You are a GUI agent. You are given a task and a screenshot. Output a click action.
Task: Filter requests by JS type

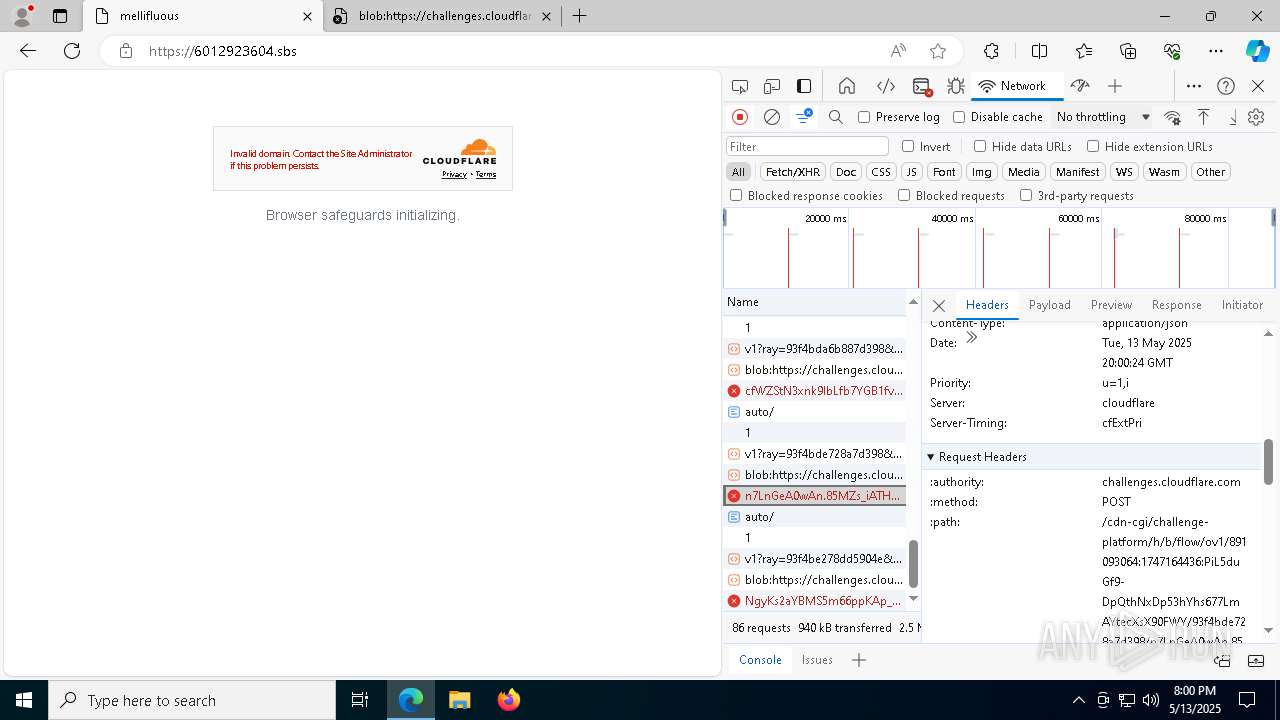[x=911, y=172]
